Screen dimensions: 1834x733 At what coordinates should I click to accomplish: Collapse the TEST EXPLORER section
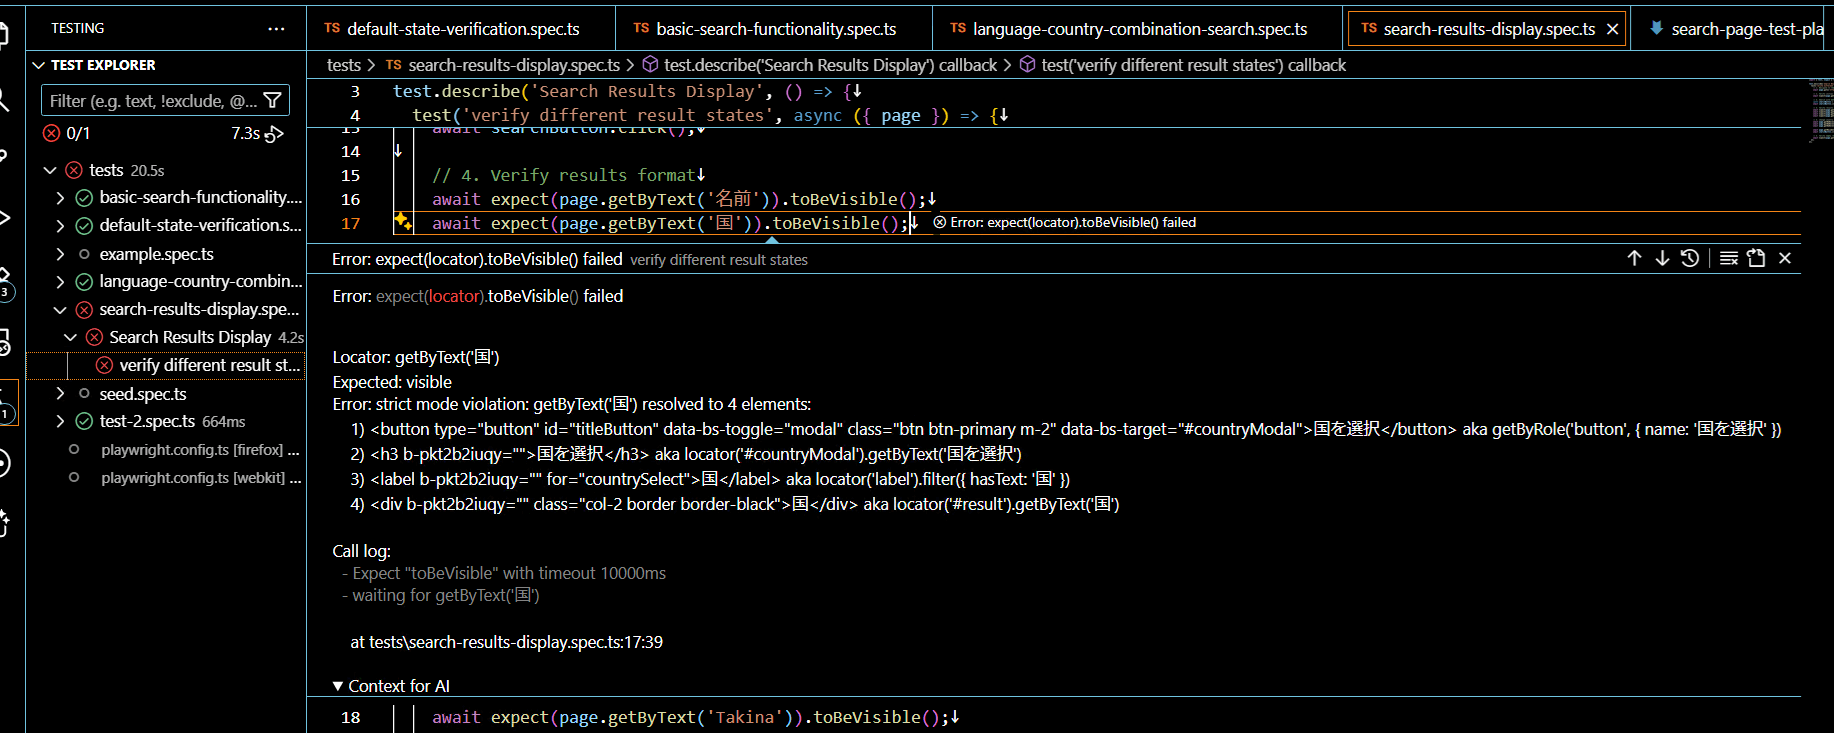[39, 65]
